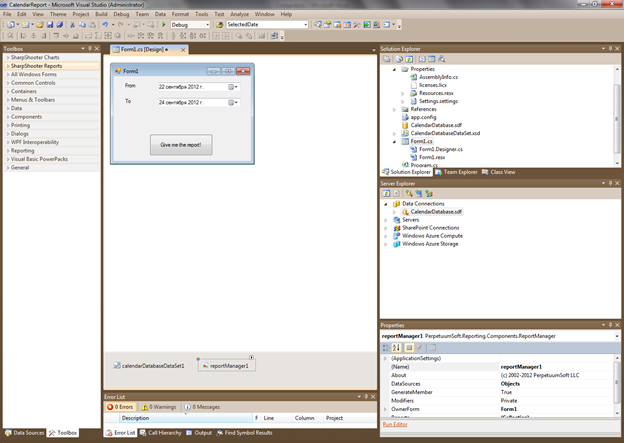The height and width of the screenshot is (443, 624).
Task: Open the Debug configuration dropdown
Action: pos(190,24)
